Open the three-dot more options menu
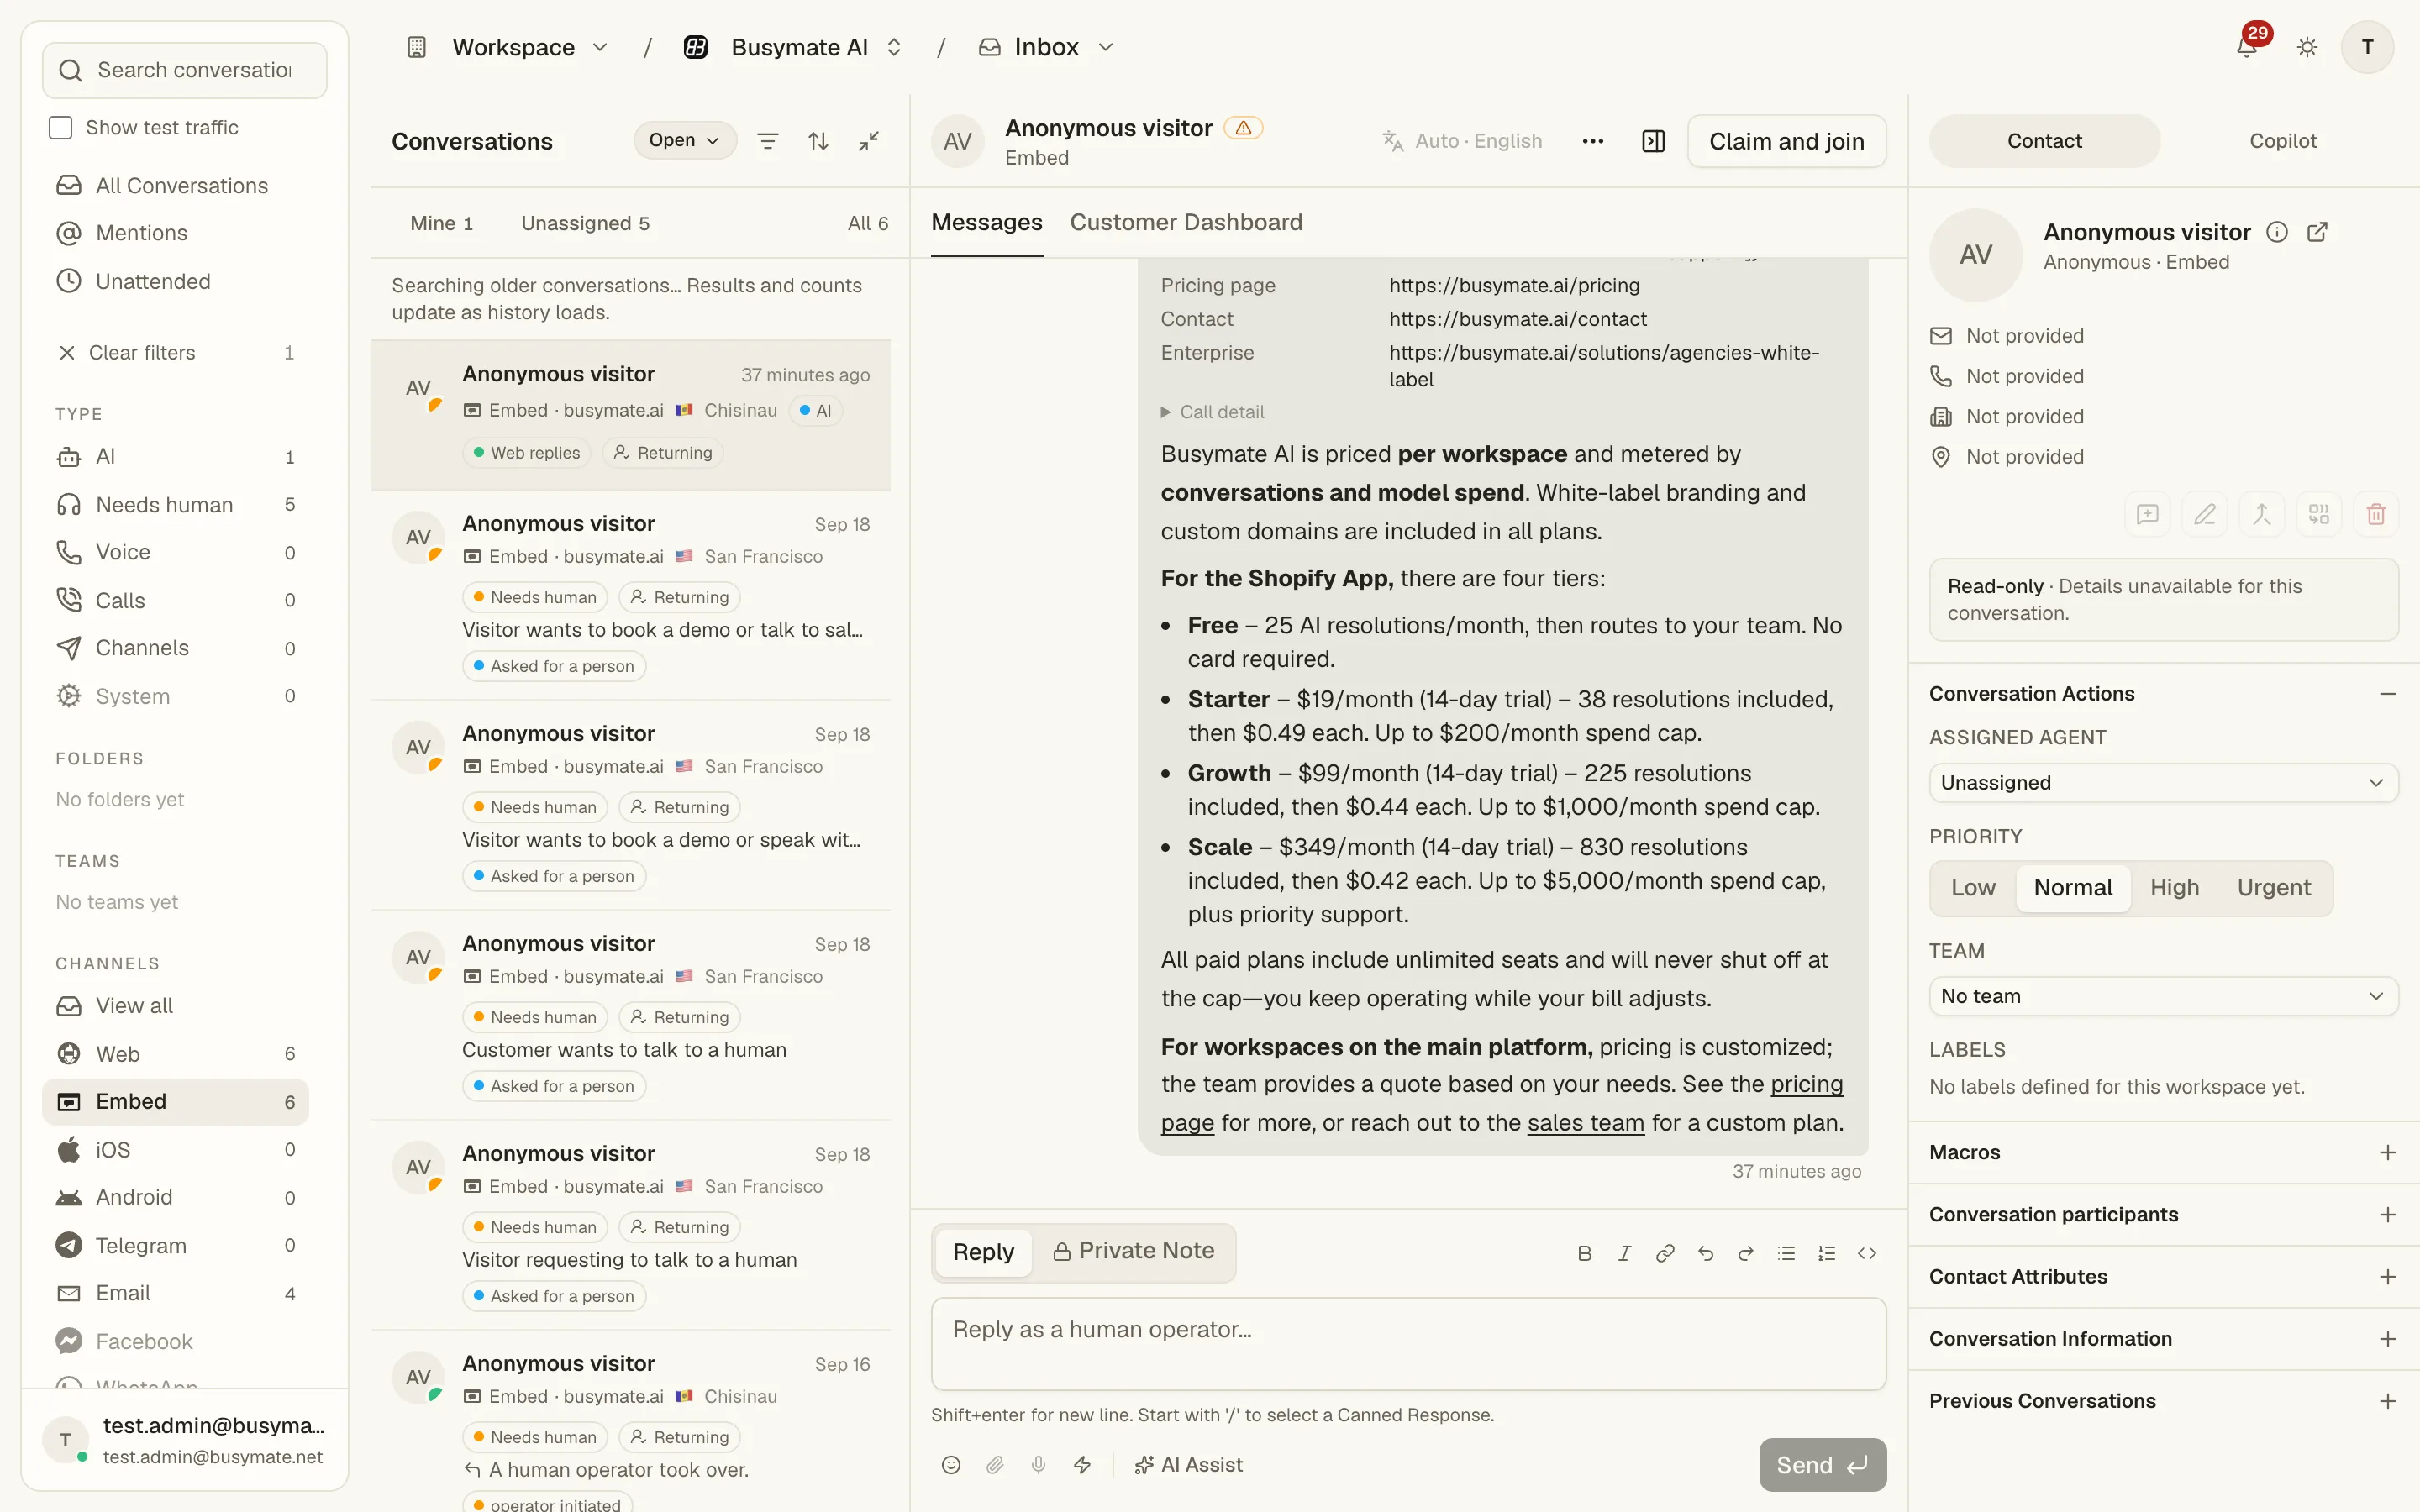The image size is (2420, 1512). pos(1593,141)
